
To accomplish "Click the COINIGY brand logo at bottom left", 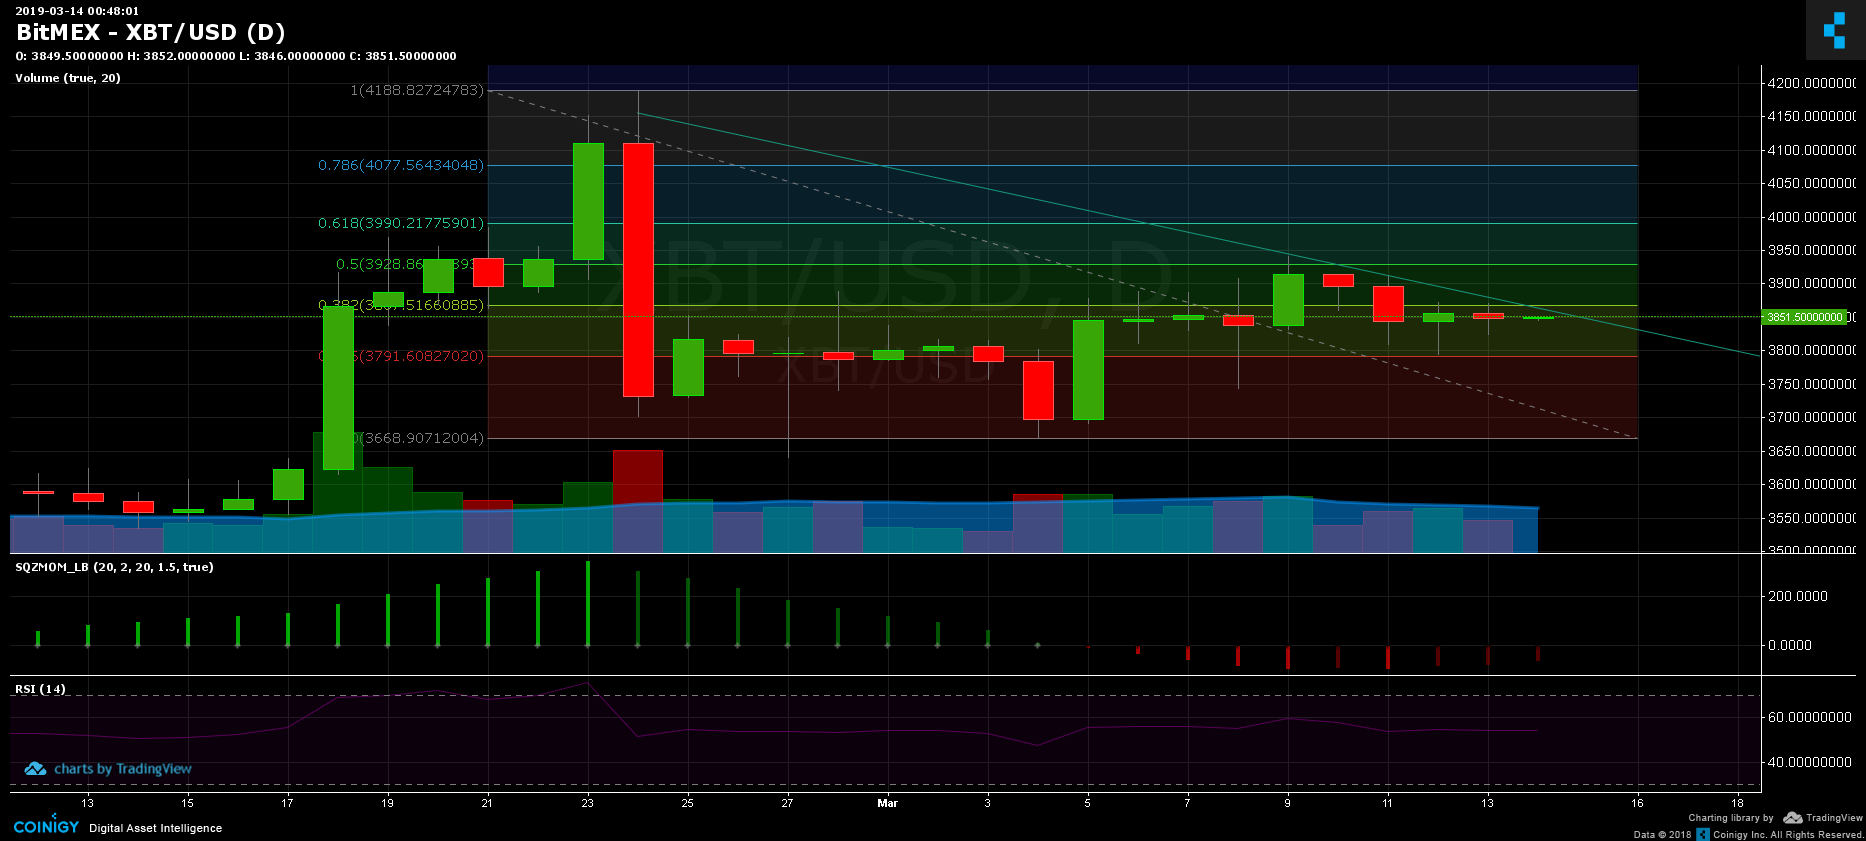I will click(46, 827).
